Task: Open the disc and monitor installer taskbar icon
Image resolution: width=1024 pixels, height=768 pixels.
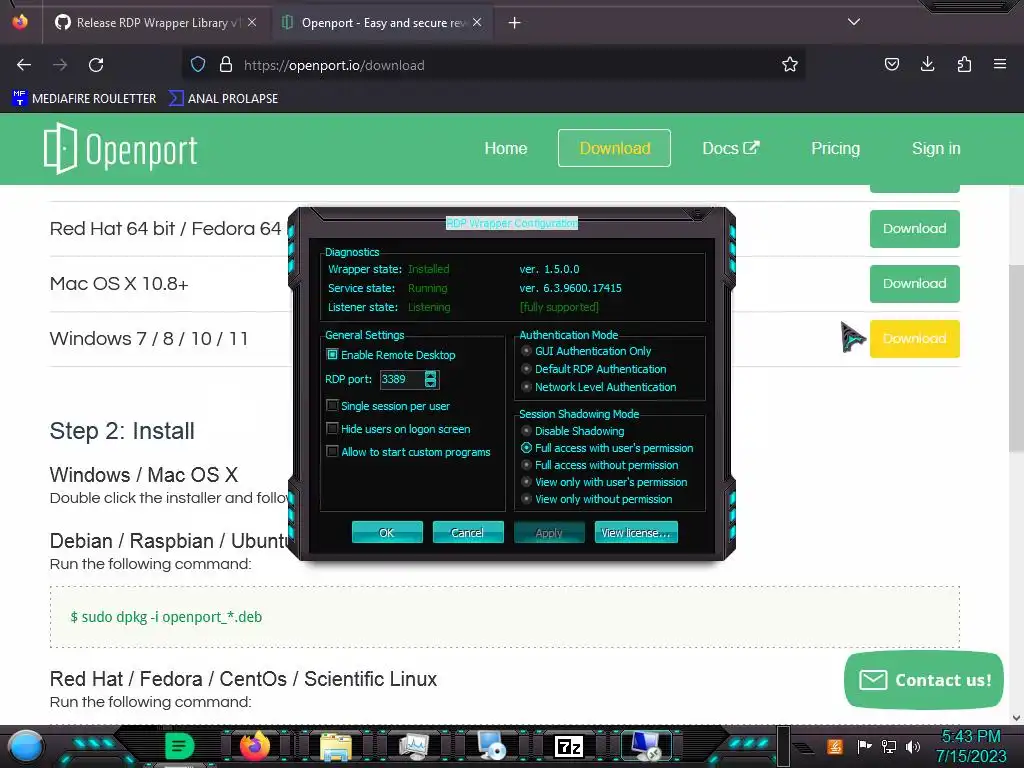Action: (x=490, y=746)
